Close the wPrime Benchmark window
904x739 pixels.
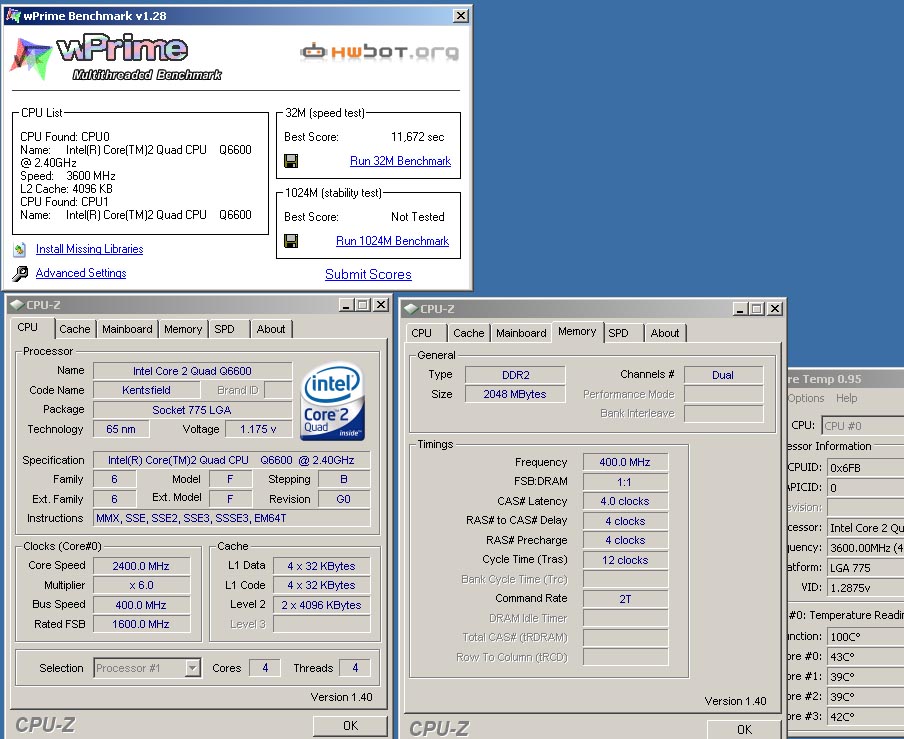(x=461, y=16)
